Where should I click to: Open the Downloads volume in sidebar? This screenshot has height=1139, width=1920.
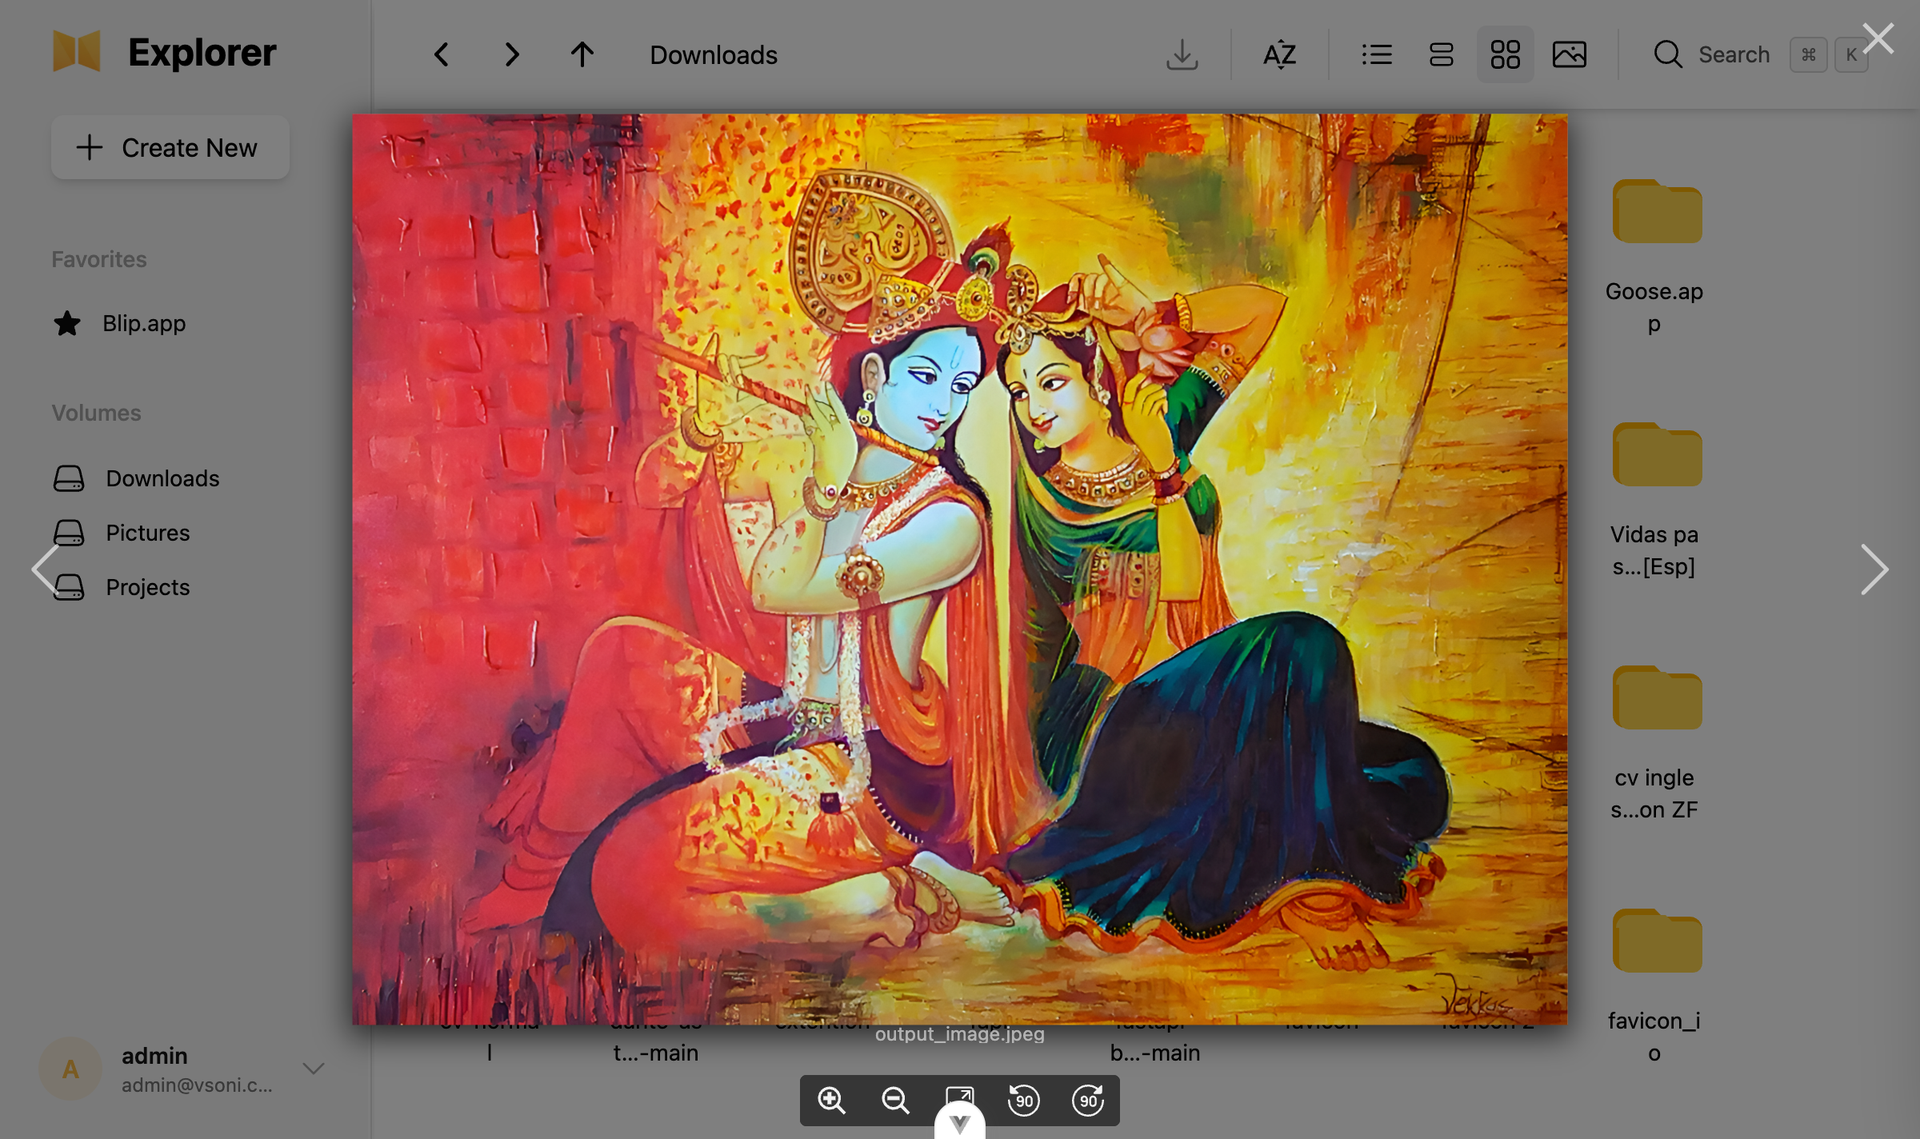pos(162,478)
